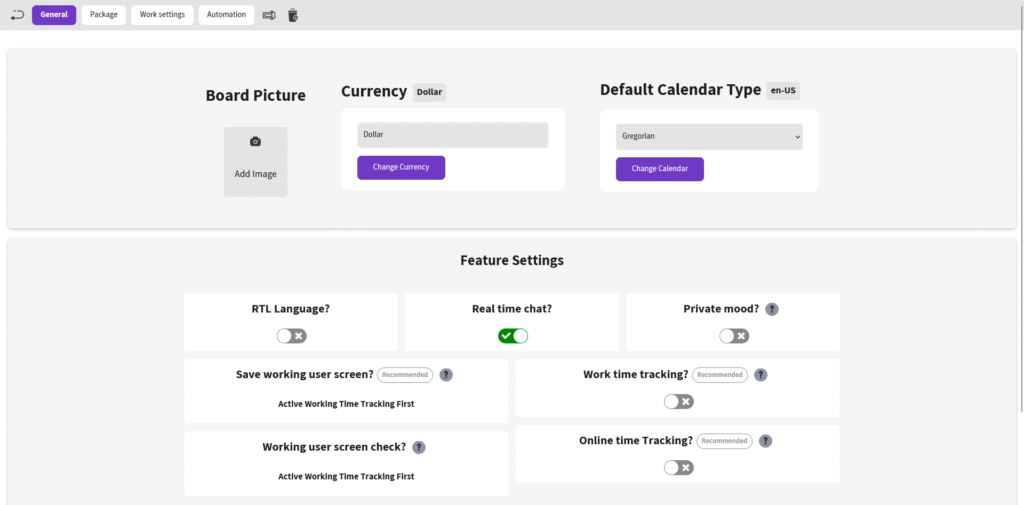Open help icon beside Private mood
This screenshot has width=1024, height=505.
click(x=771, y=309)
